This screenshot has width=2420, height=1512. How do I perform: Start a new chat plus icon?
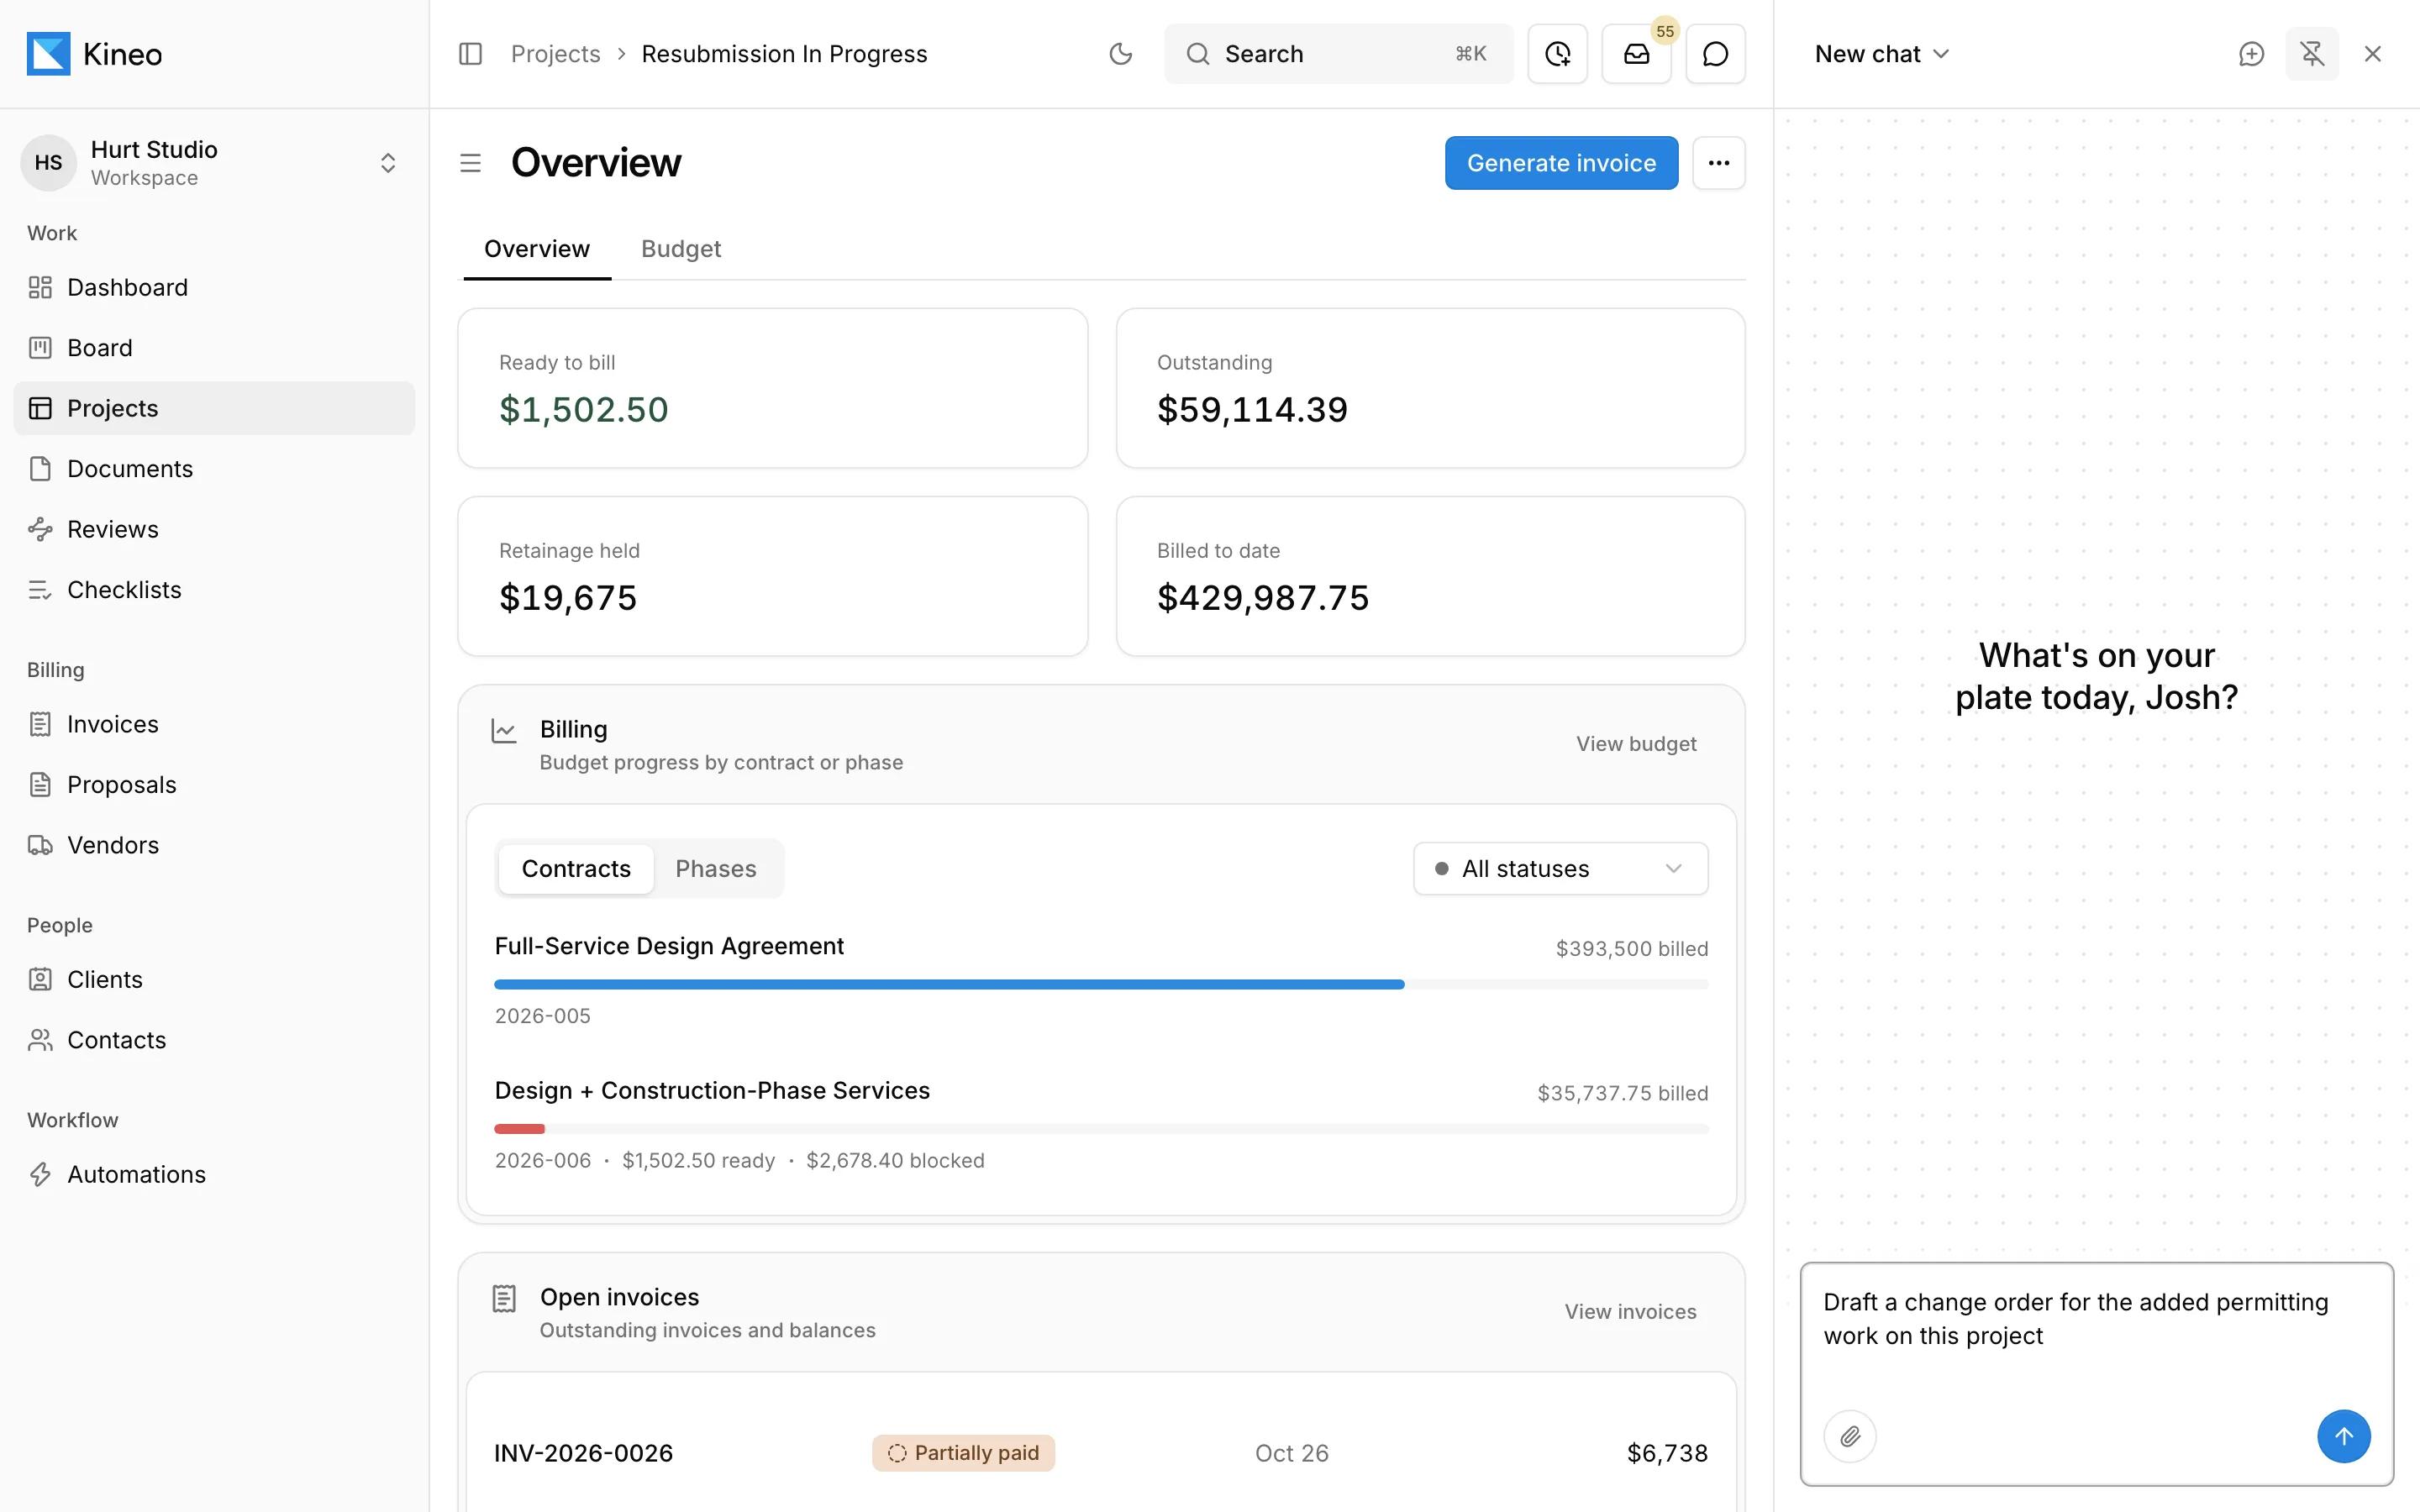point(2251,54)
